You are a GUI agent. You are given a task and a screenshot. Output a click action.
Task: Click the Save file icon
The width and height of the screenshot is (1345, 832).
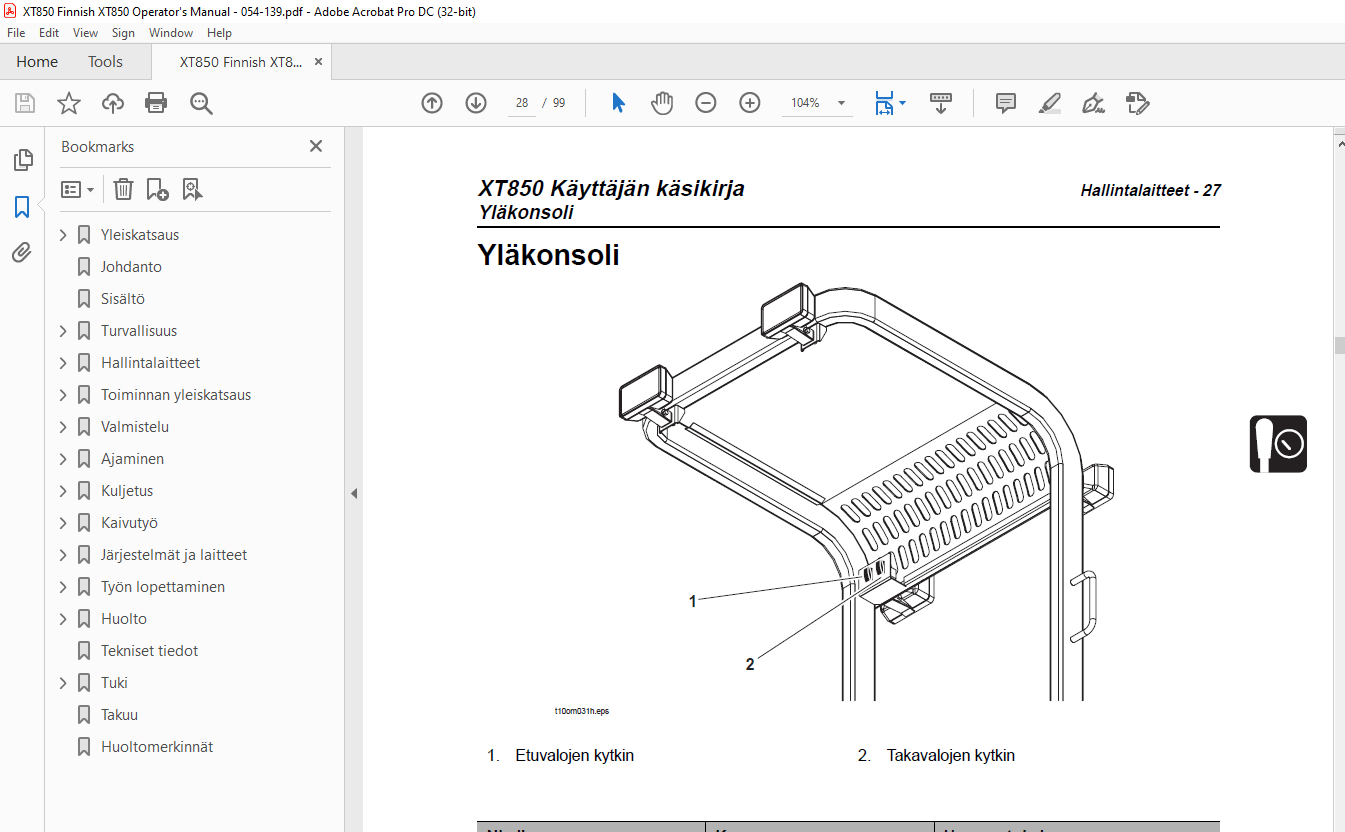click(x=25, y=103)
